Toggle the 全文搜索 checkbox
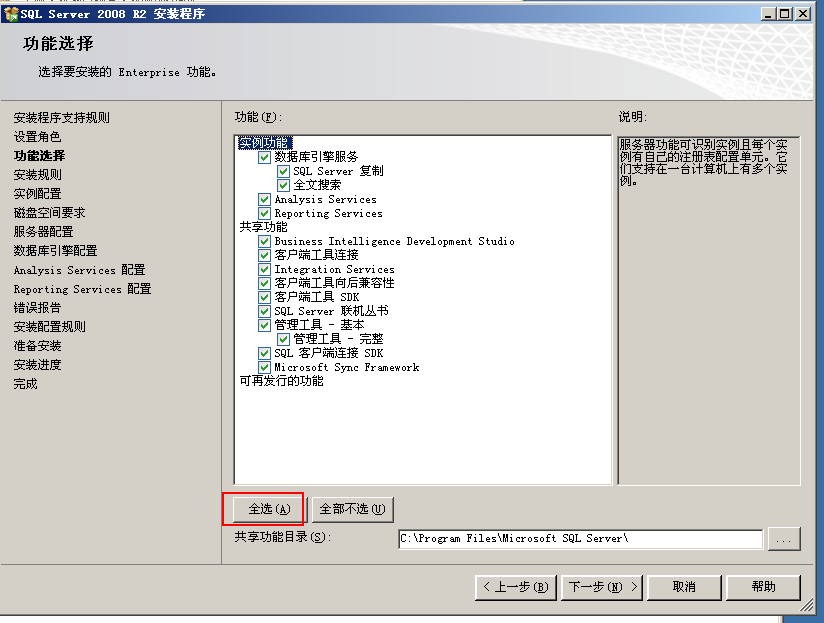This screenshot has height=623, width=824. coord(283,185)
